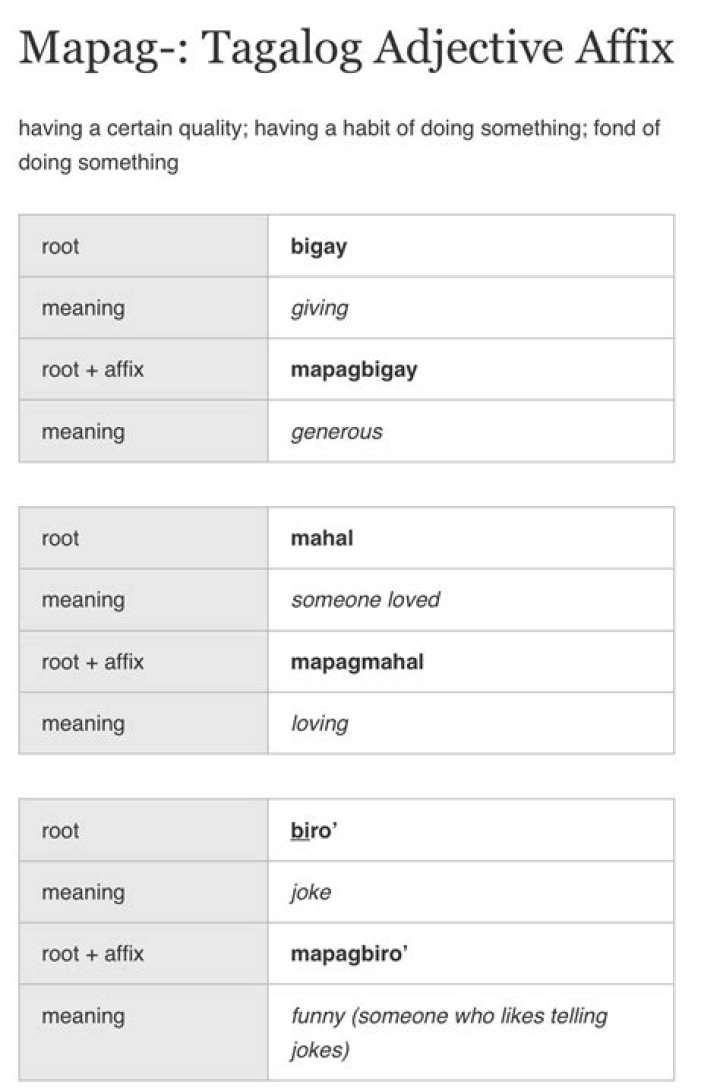Viewport: 720px width, 1088px height.
Task: Click root + affix label in first table
Action: pyautogui.click(x=92, y=370)
